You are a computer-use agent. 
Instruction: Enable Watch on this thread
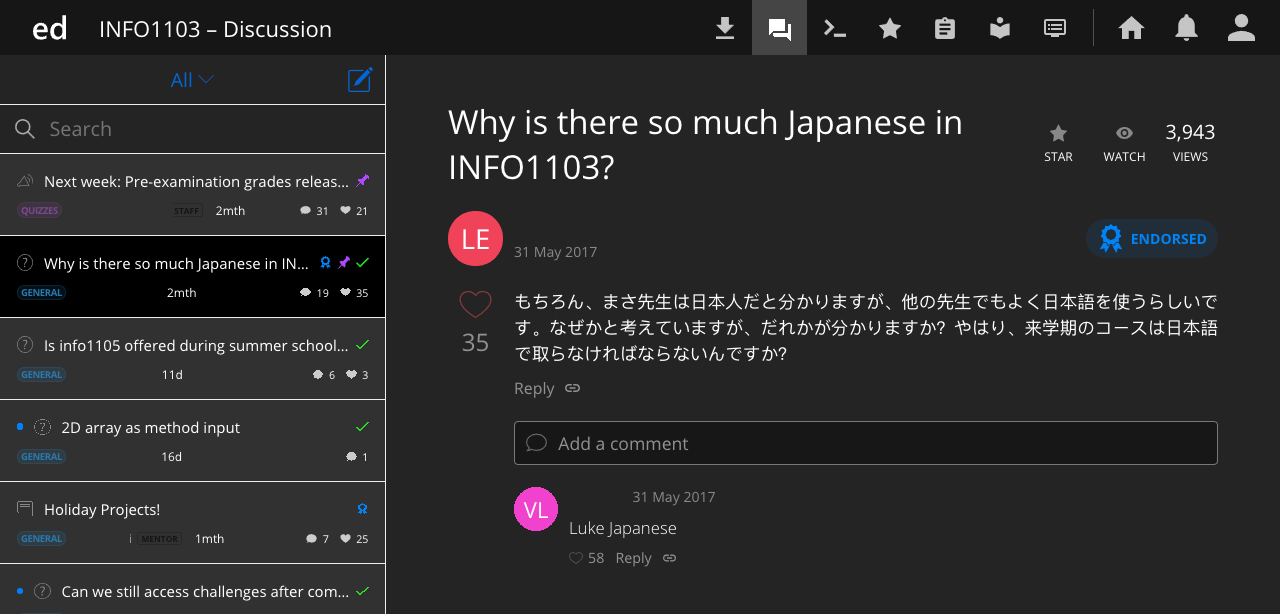coord(1124,141)
